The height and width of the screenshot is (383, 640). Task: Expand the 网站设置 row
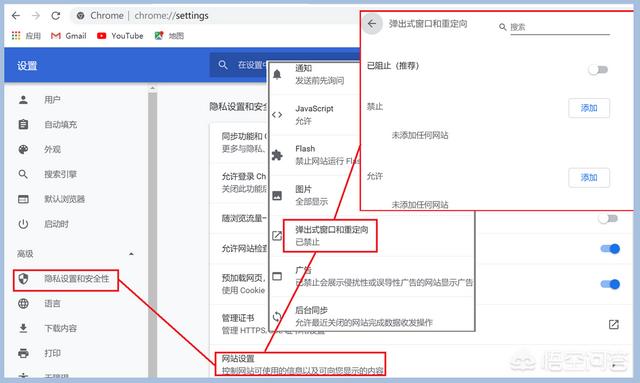(x=300, y=364)
